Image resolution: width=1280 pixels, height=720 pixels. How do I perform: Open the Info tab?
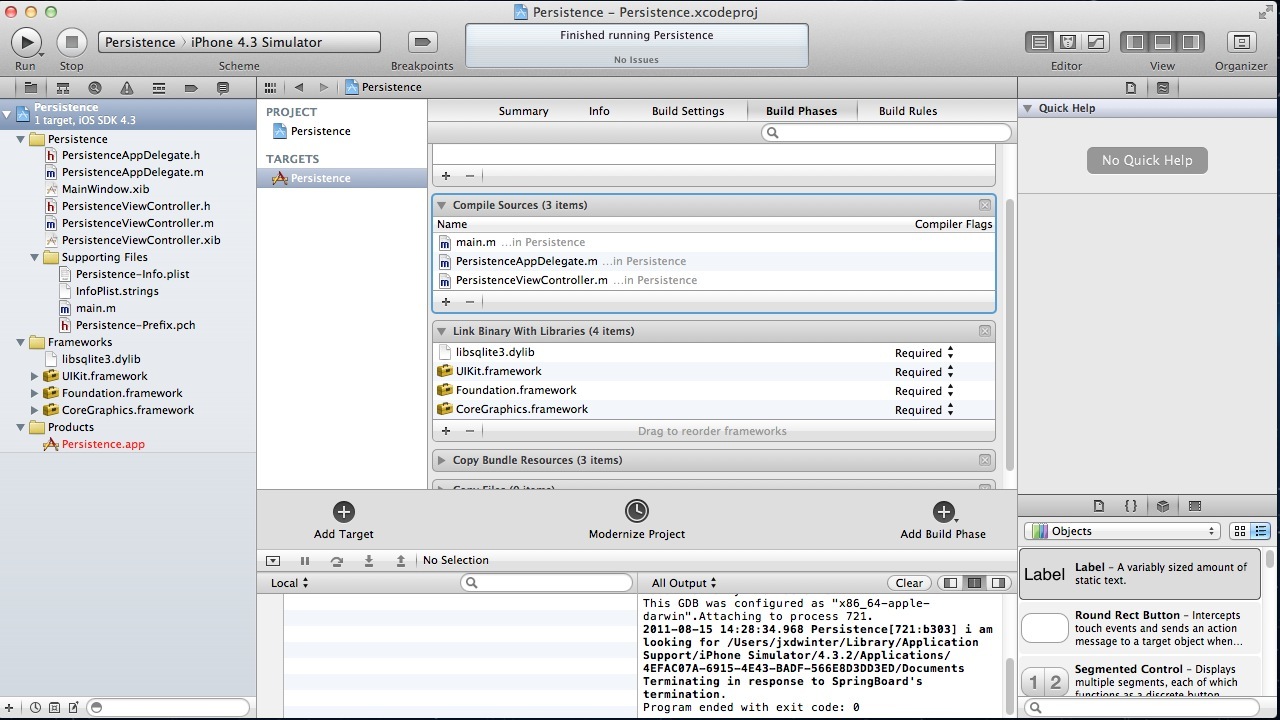tap(599, 111)
